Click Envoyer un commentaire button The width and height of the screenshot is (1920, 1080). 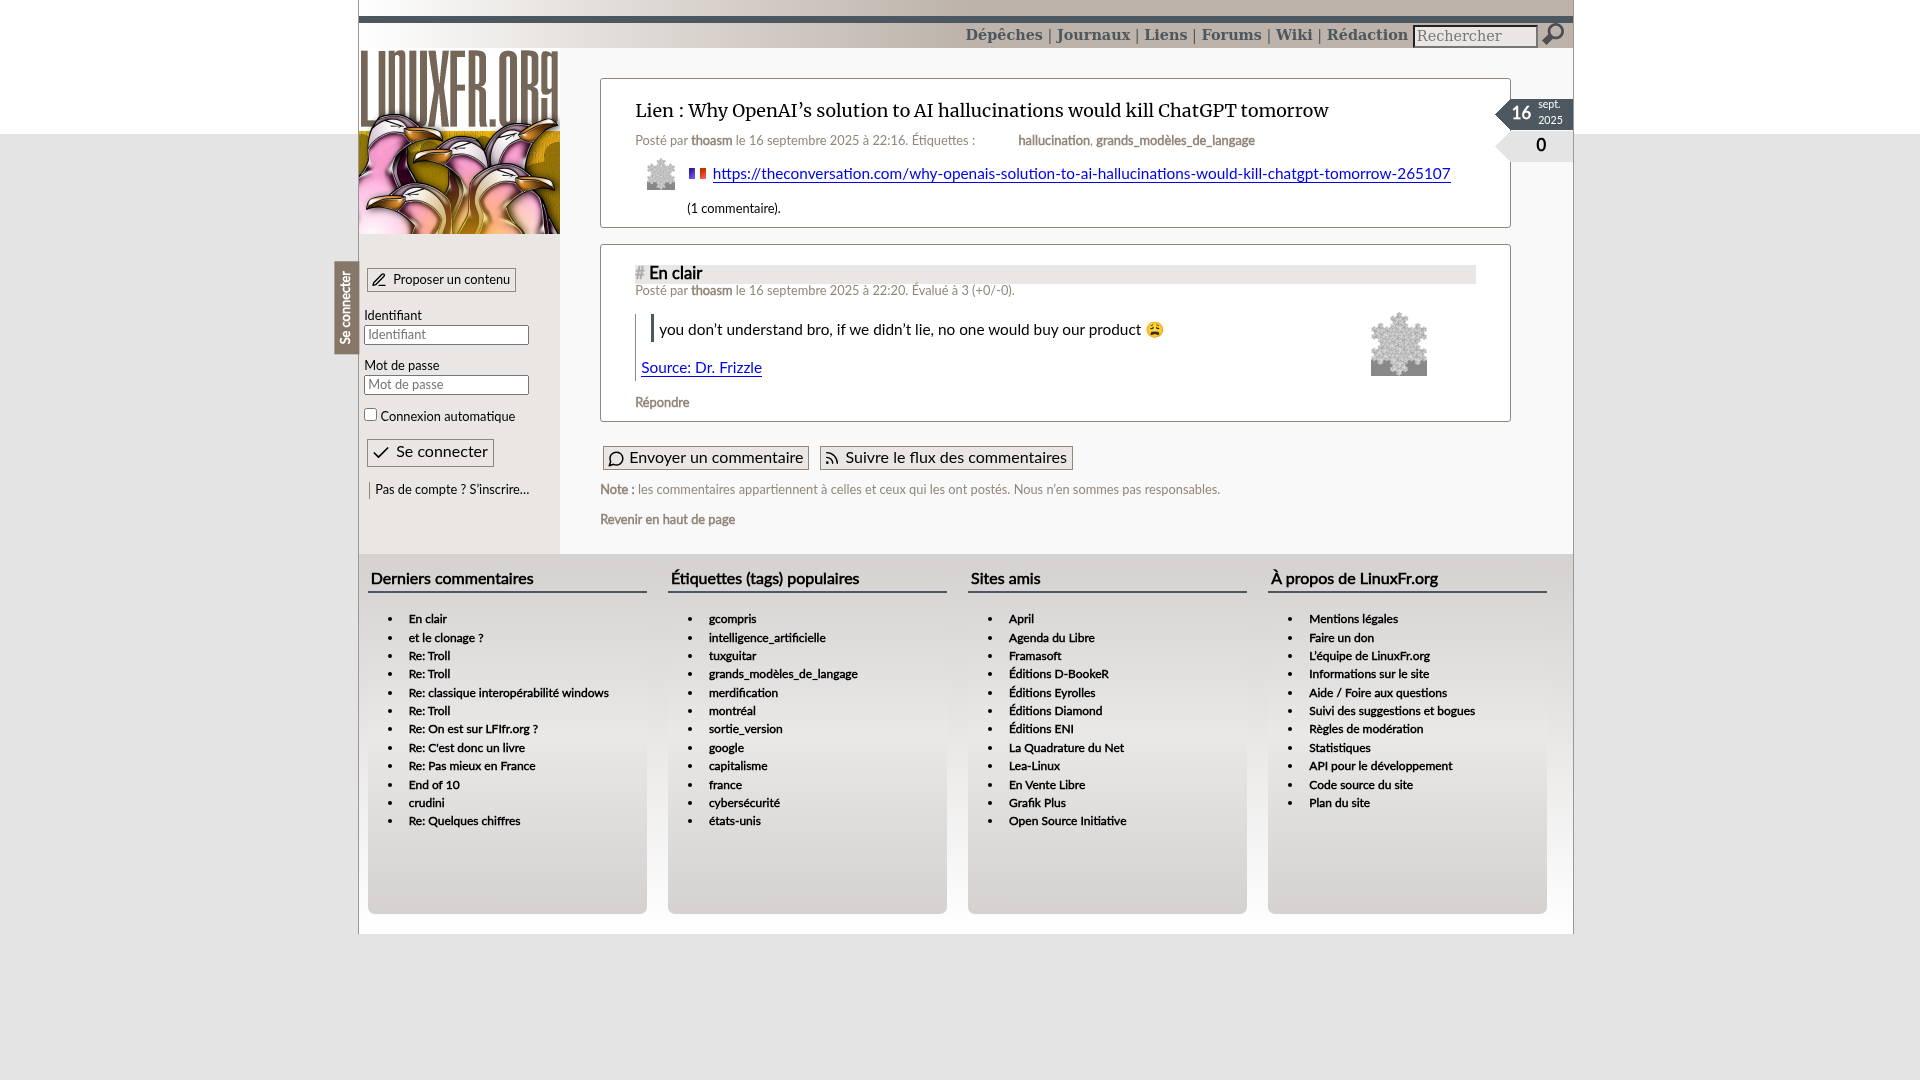(x=706, y=458)
